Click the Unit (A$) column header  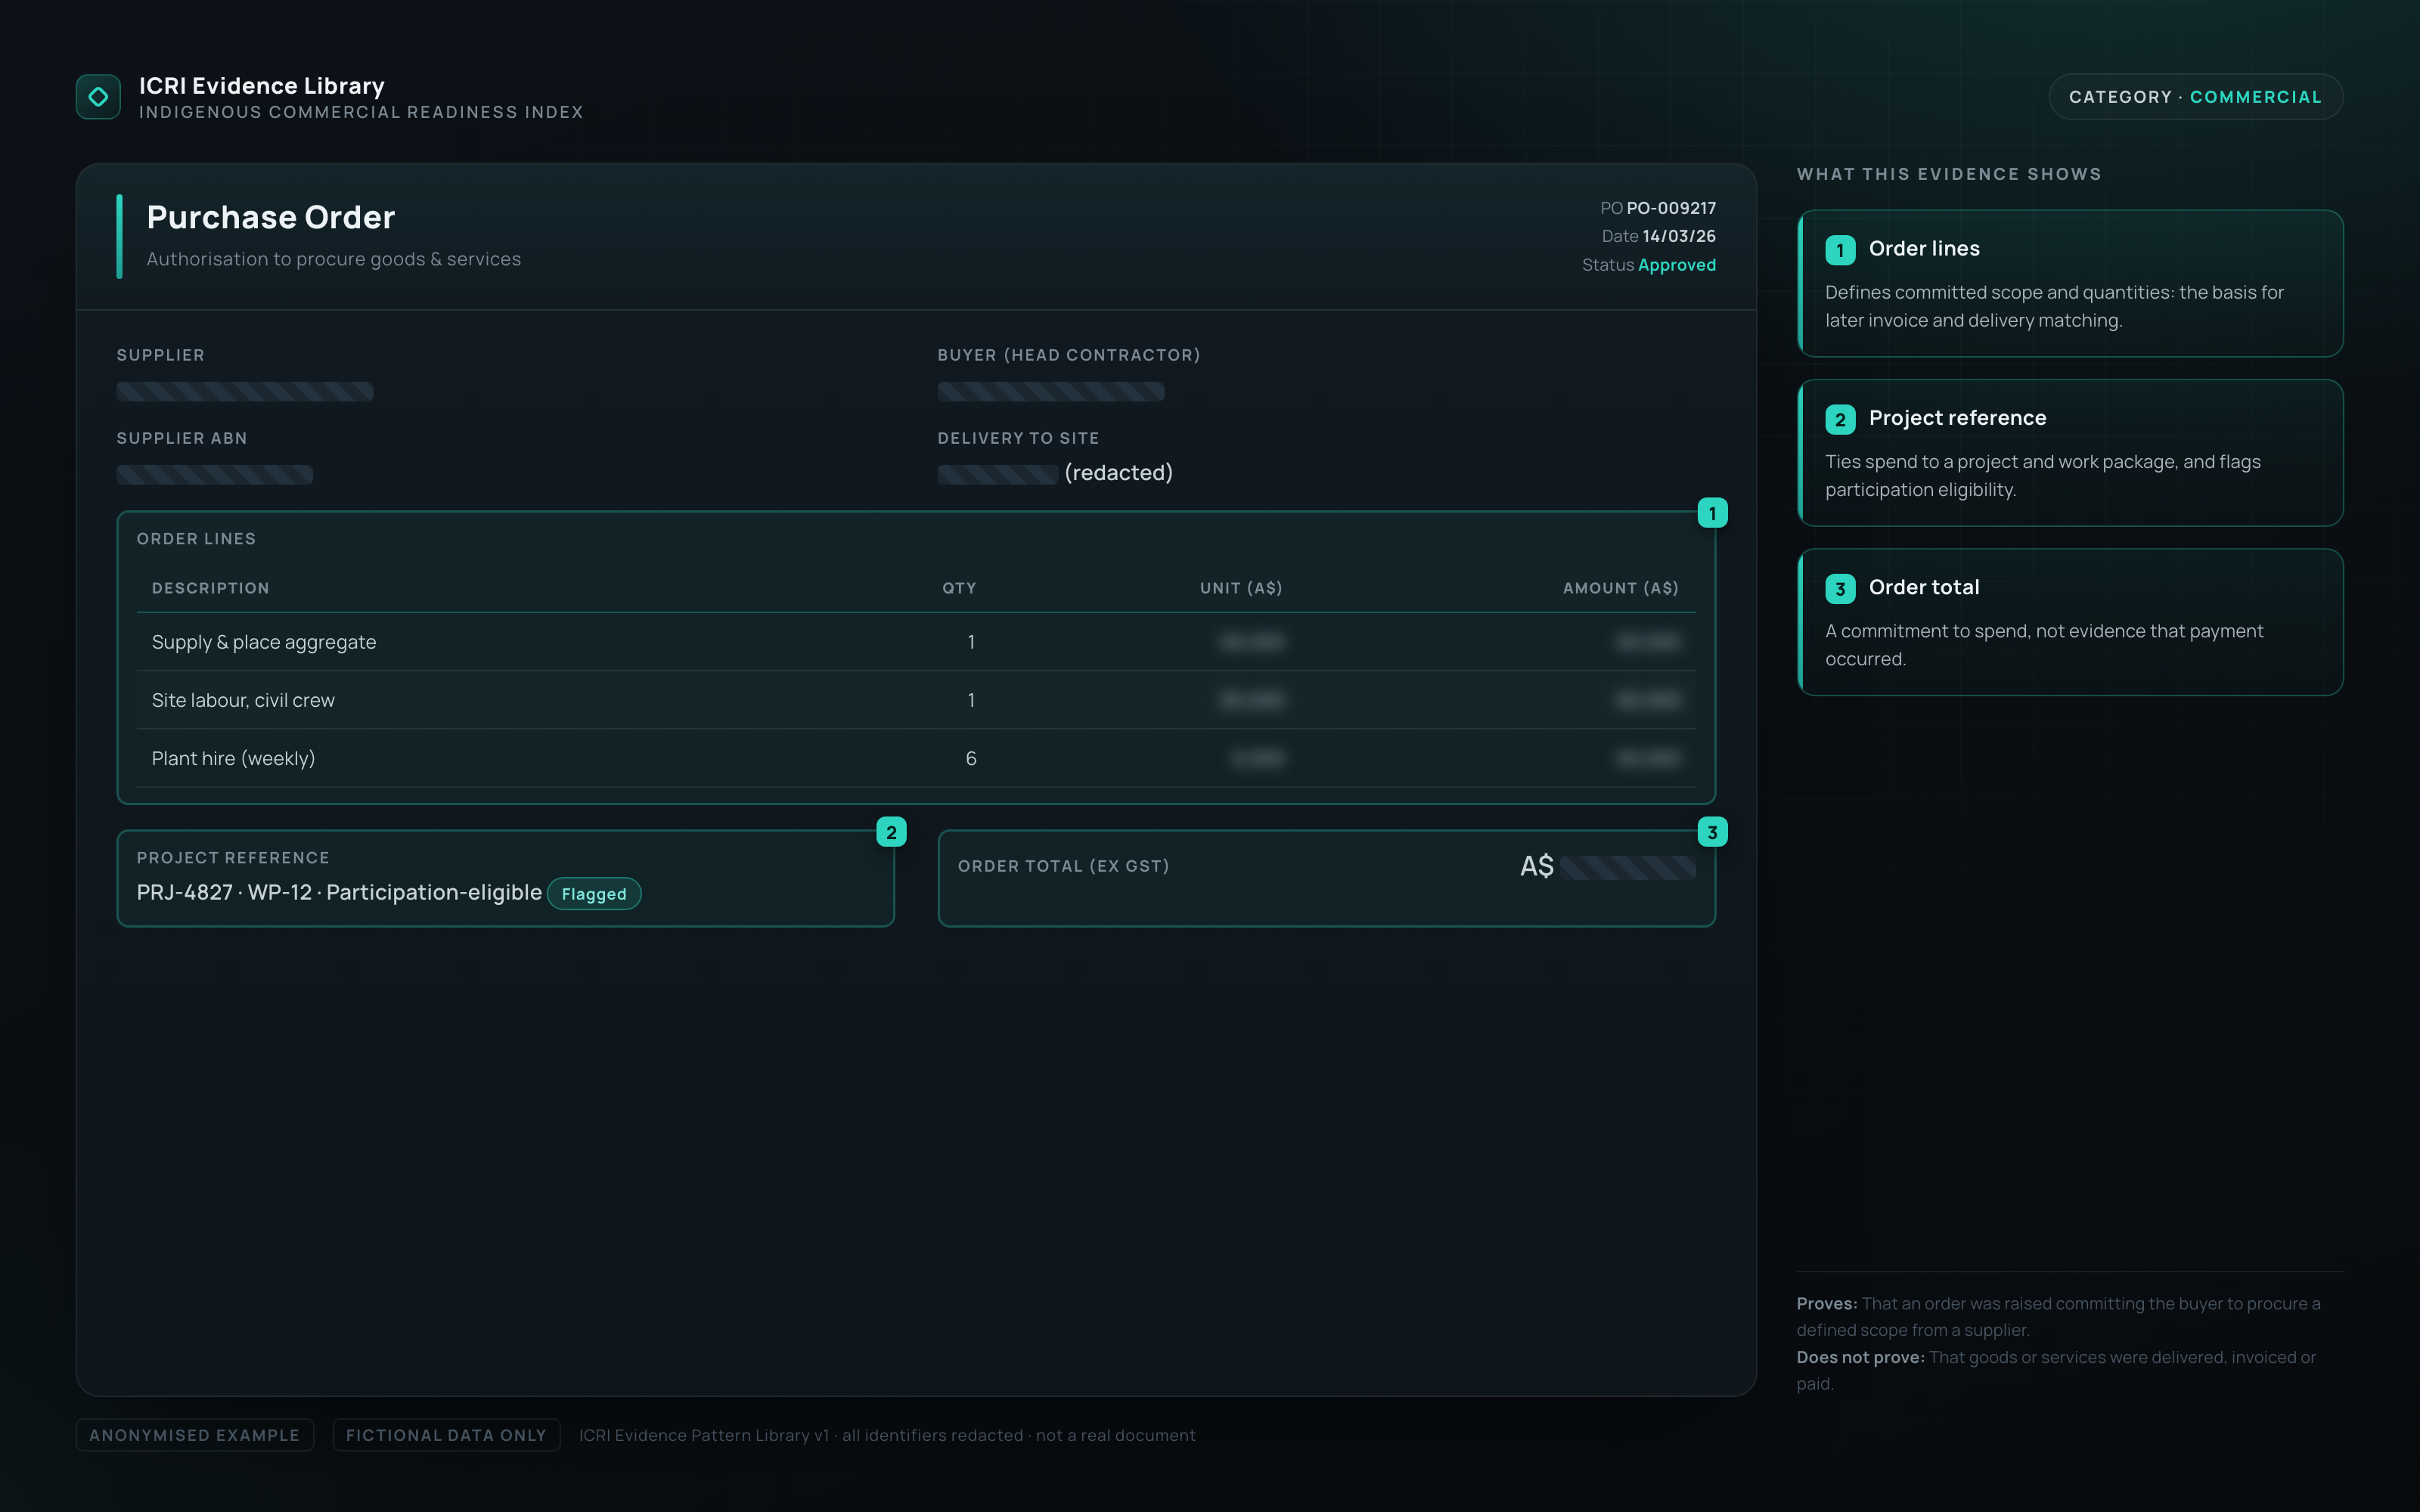pos(1241,588)
